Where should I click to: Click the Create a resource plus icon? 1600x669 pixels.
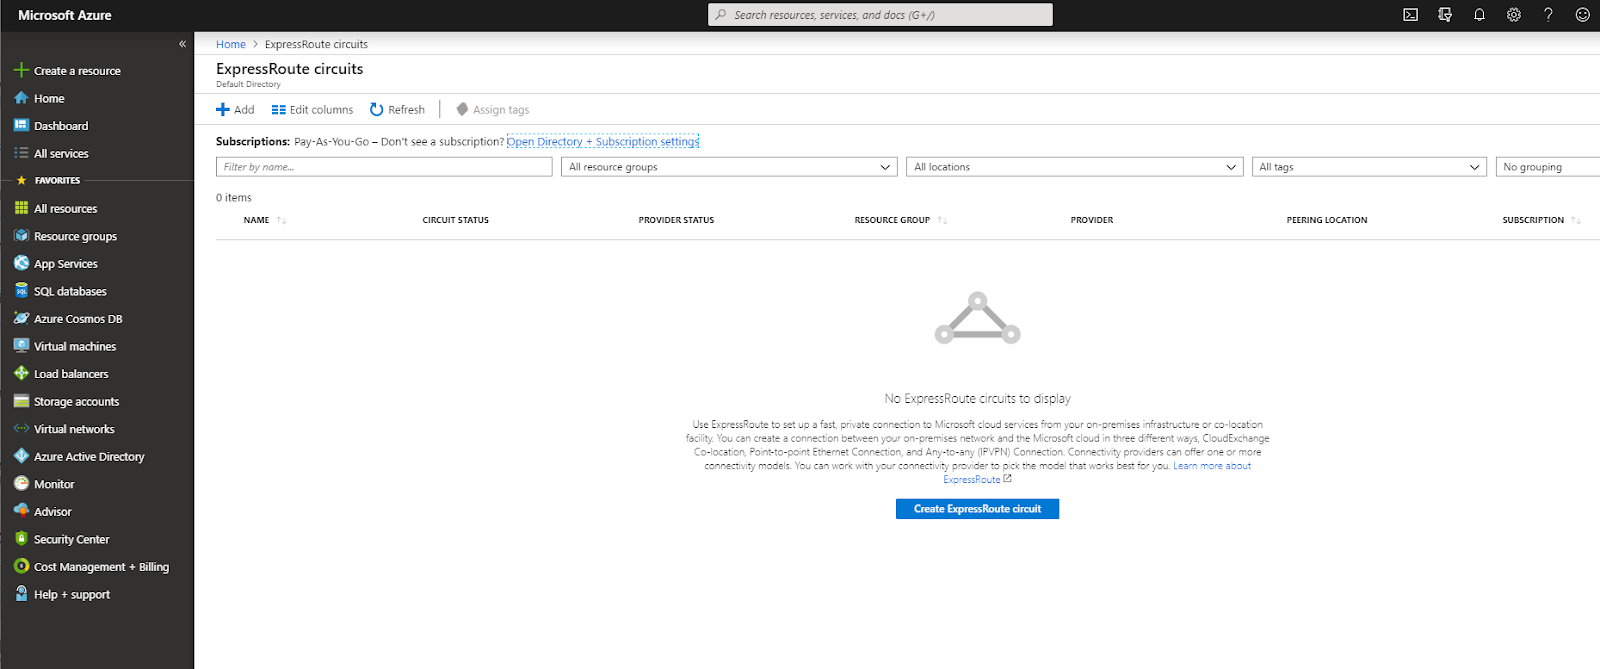(21, 70)
